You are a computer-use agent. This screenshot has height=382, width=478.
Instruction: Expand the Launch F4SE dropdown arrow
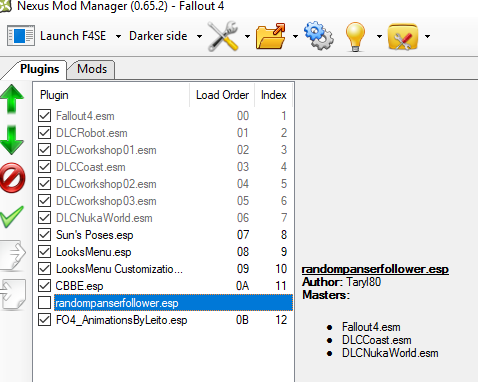click(x=118, y=36)
